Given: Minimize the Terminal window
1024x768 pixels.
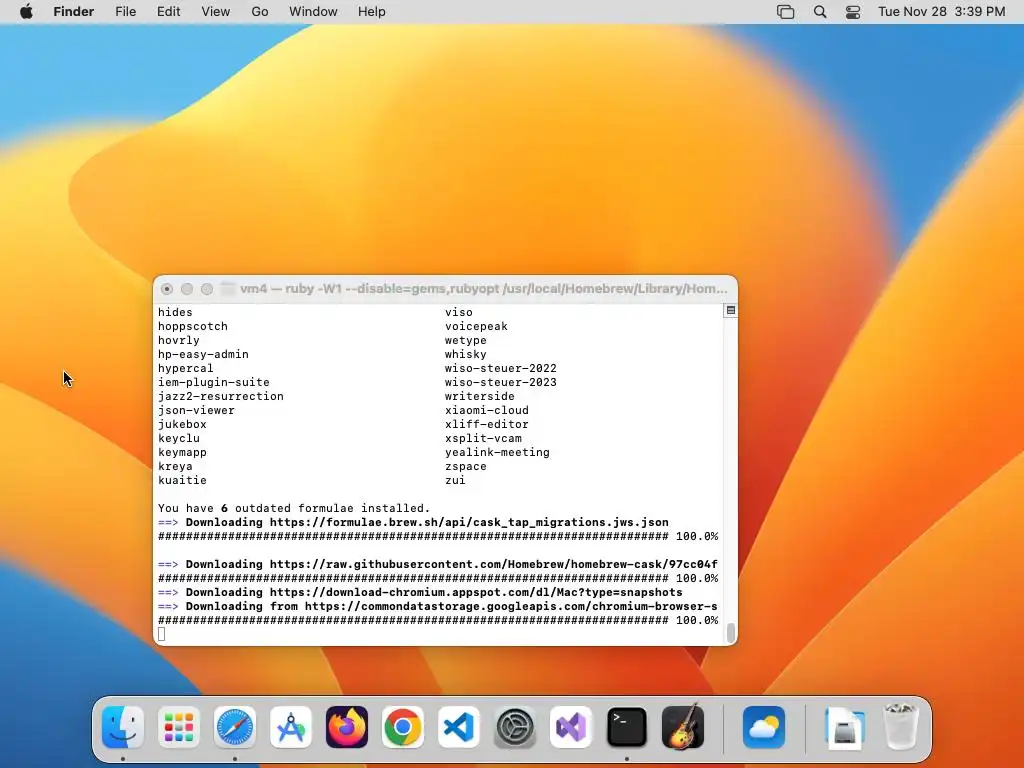Looking at the screenshot, I should [187, 289].
